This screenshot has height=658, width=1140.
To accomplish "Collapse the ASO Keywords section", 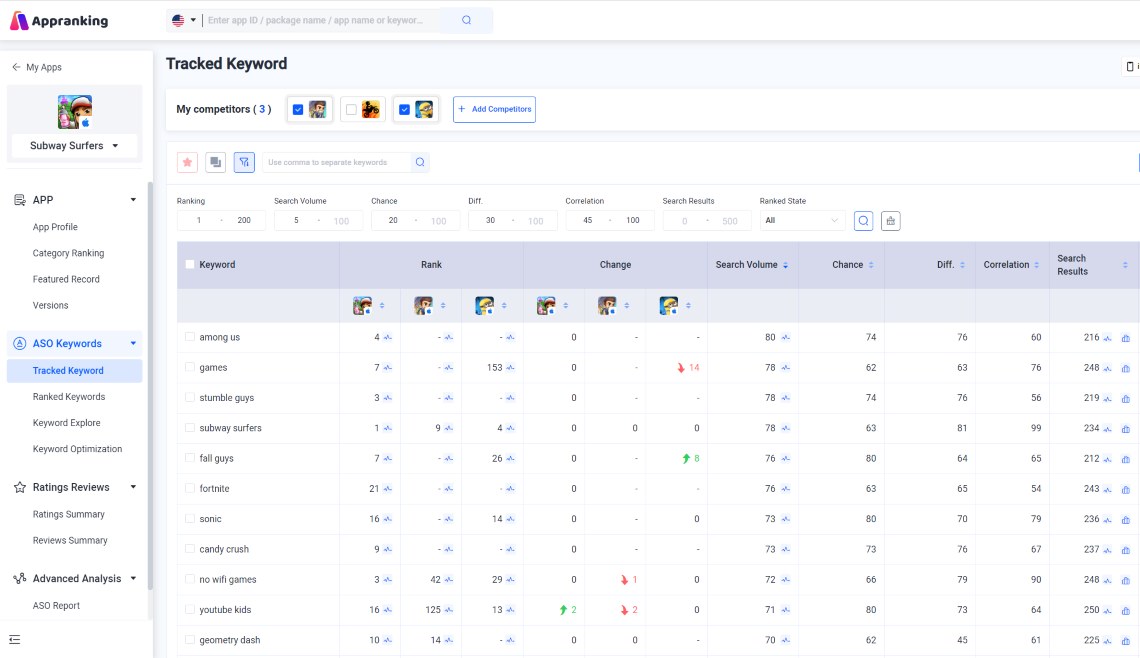I will (133, 343).
